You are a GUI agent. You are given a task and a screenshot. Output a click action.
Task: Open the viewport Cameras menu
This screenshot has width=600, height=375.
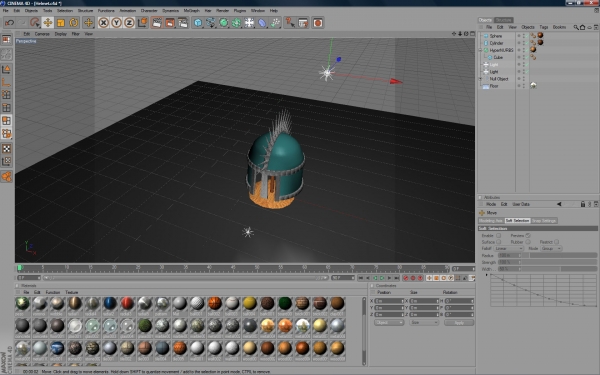[x=42, y=34]
